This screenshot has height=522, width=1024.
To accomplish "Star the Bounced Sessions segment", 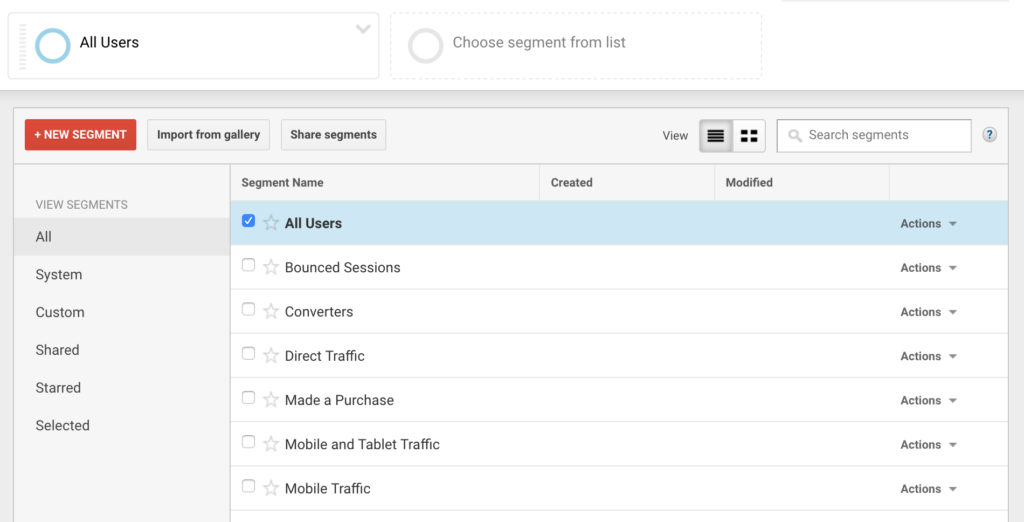I will coord(270,267).
